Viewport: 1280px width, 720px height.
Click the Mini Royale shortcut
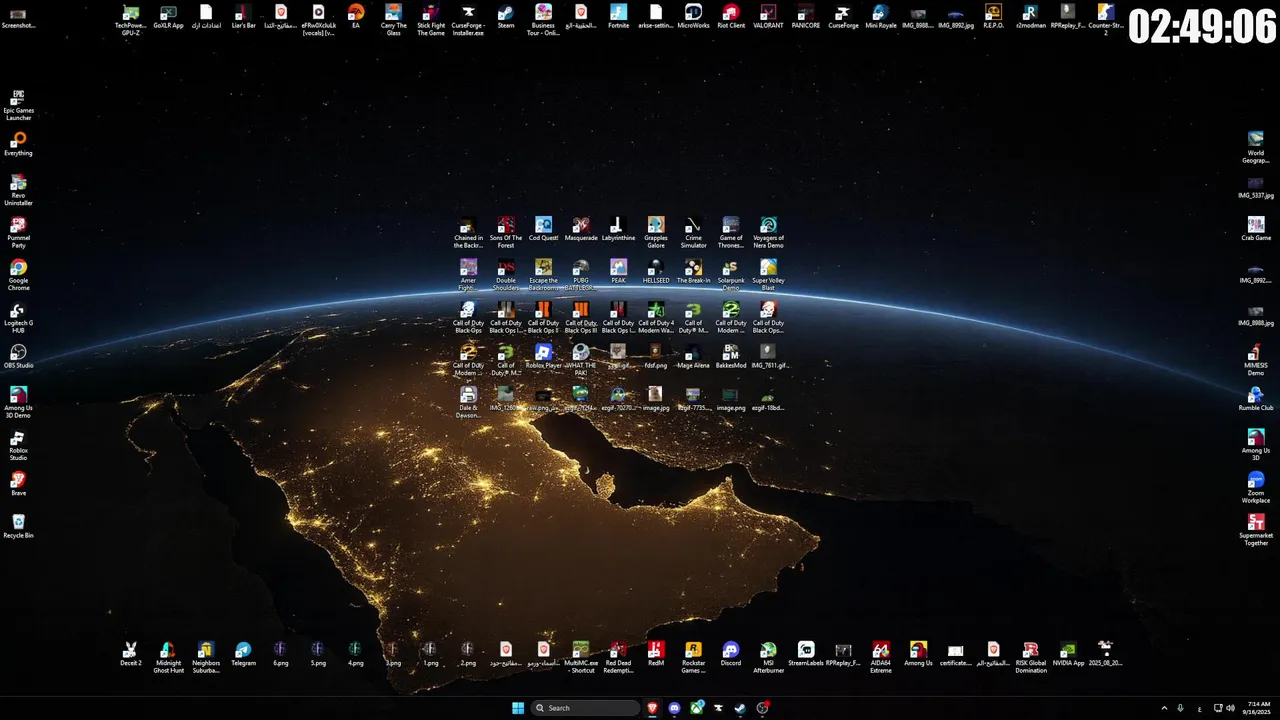point(881,17)
